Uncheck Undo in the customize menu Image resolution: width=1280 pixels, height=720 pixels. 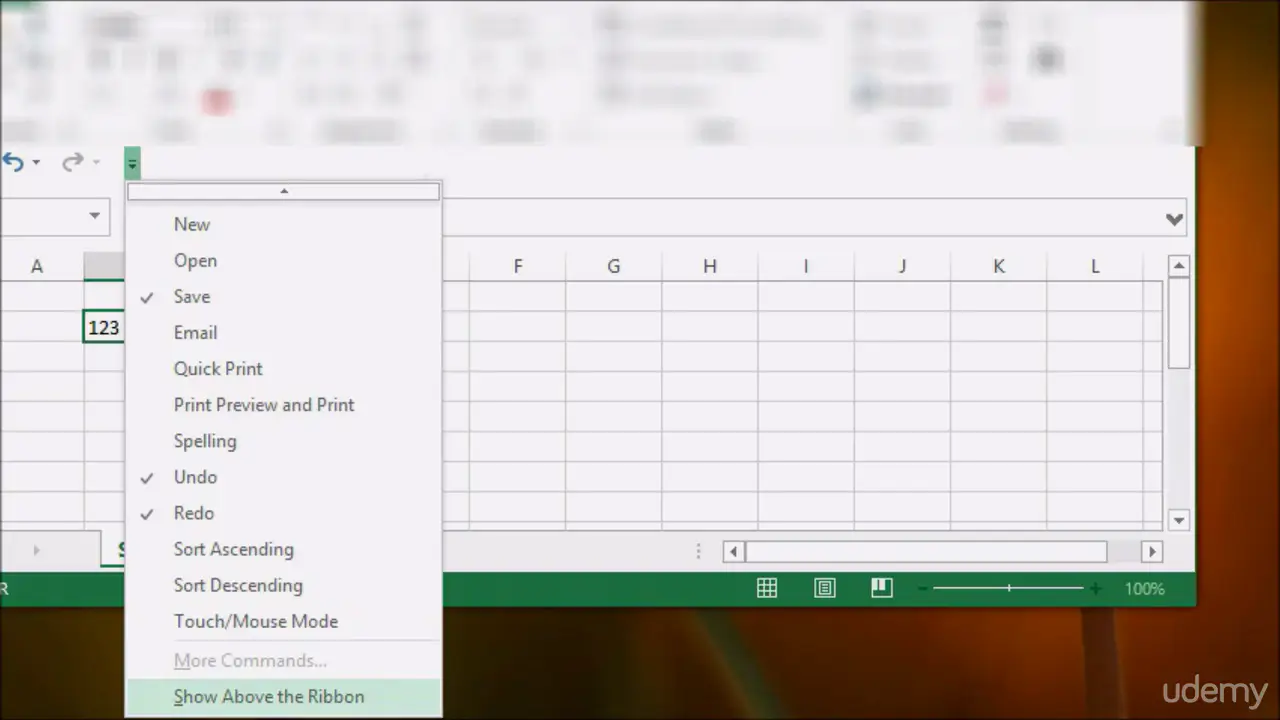tap(283, 477)
